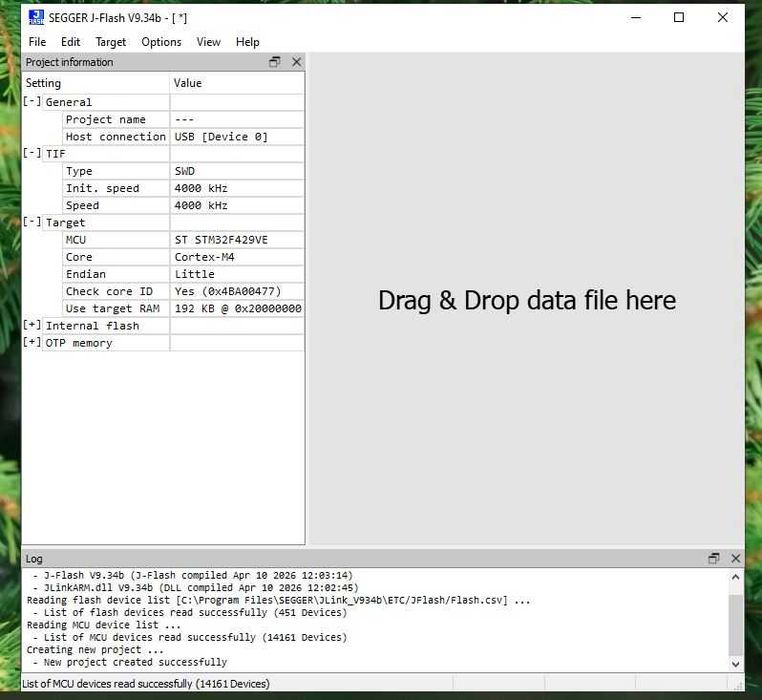Close the J-Flash window
762x700 pixels.
(x=723, y=18)
